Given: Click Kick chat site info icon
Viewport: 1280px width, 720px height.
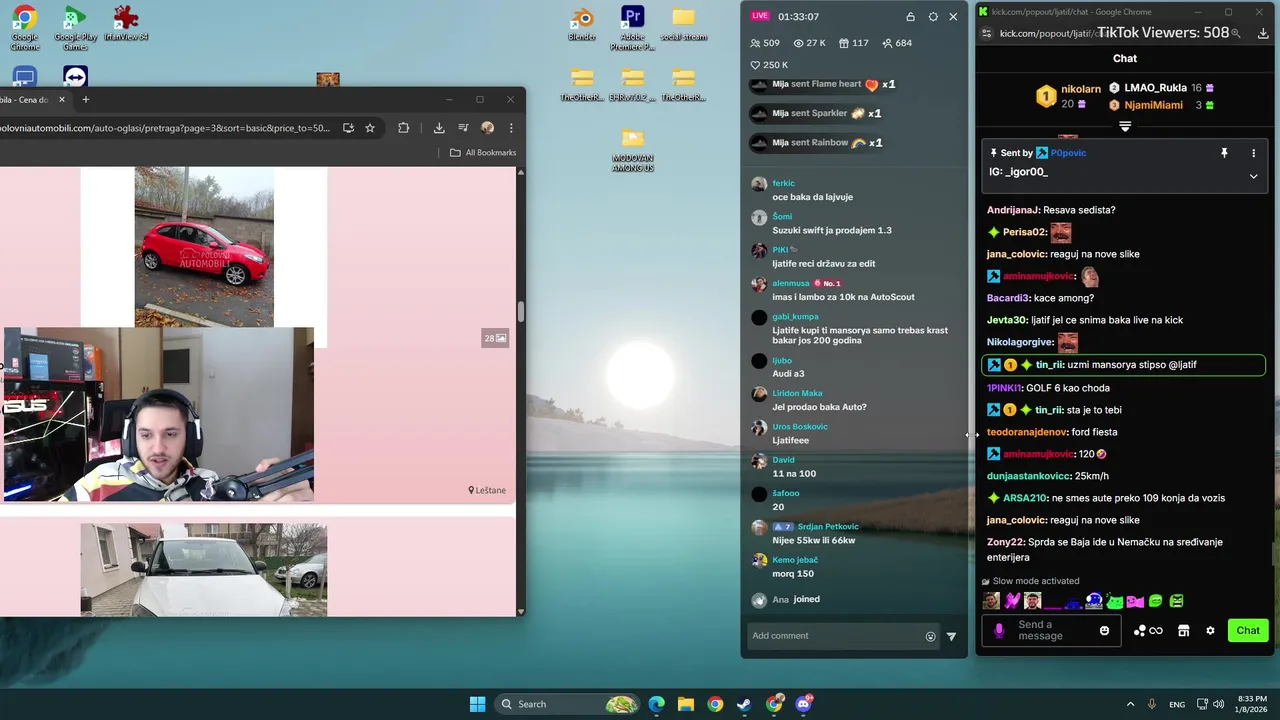Looking at the screenshot, I should 987,33.
